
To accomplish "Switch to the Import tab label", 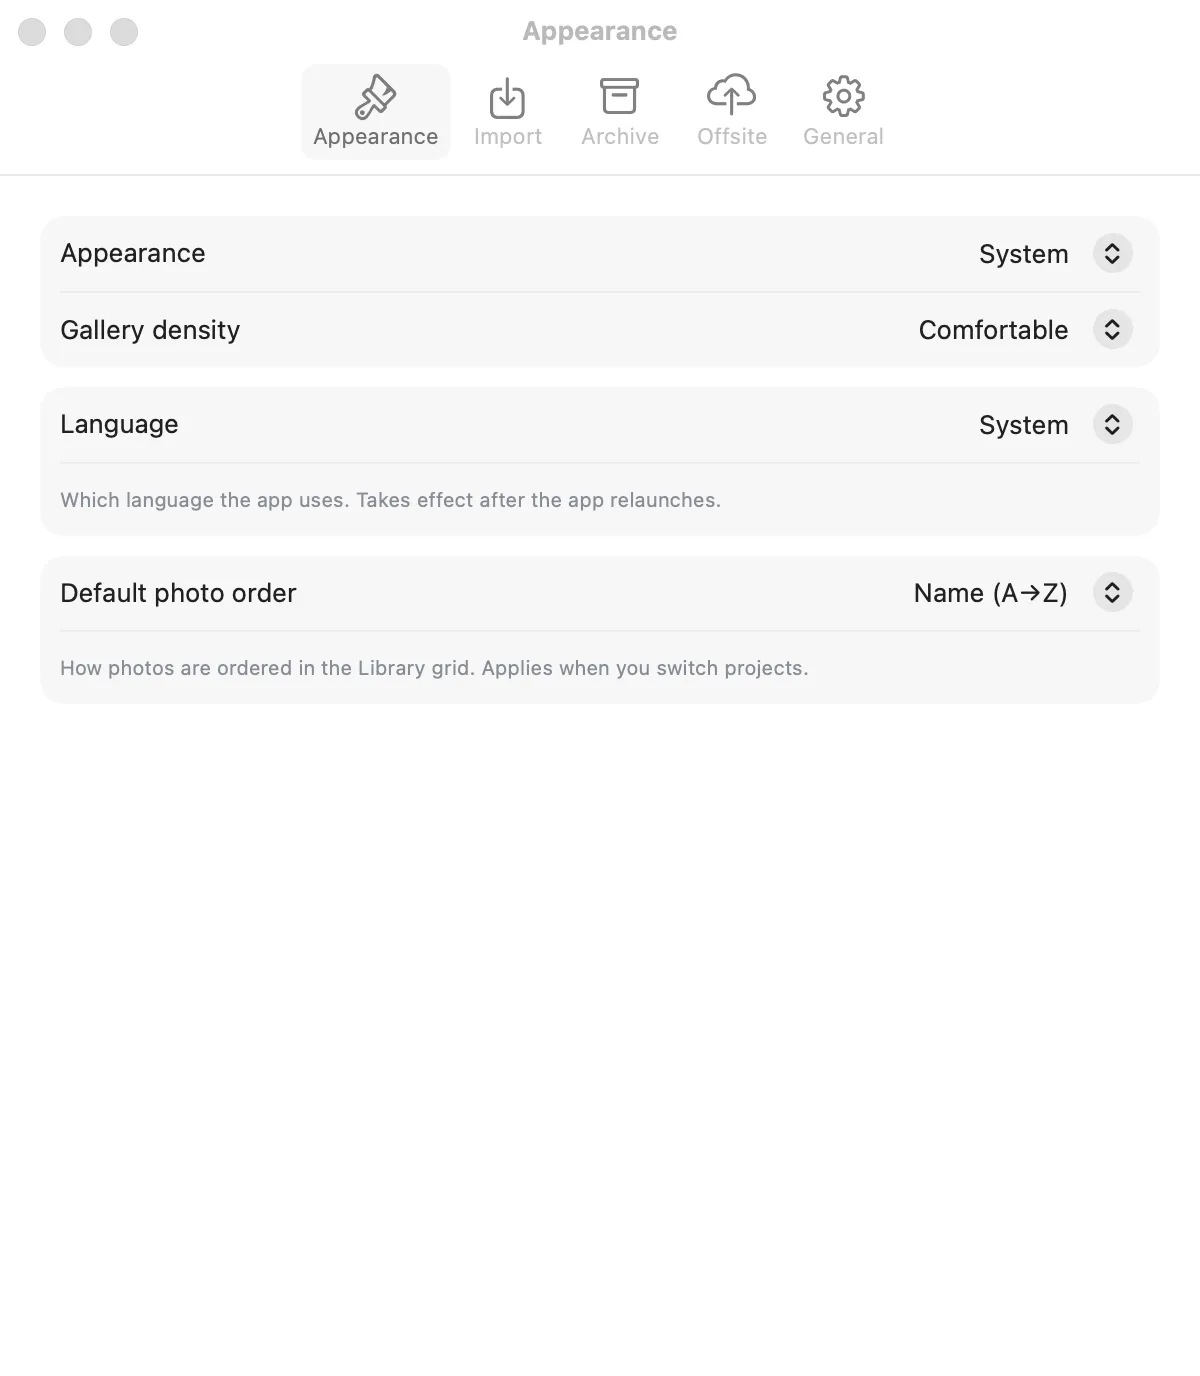I will (x=508, y=137).
